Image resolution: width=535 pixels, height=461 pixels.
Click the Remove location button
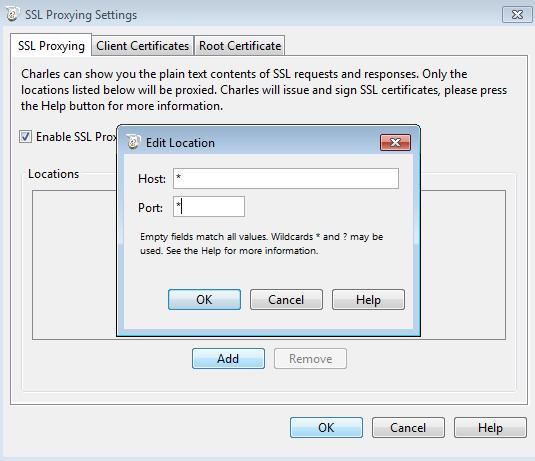coord(310,359)
